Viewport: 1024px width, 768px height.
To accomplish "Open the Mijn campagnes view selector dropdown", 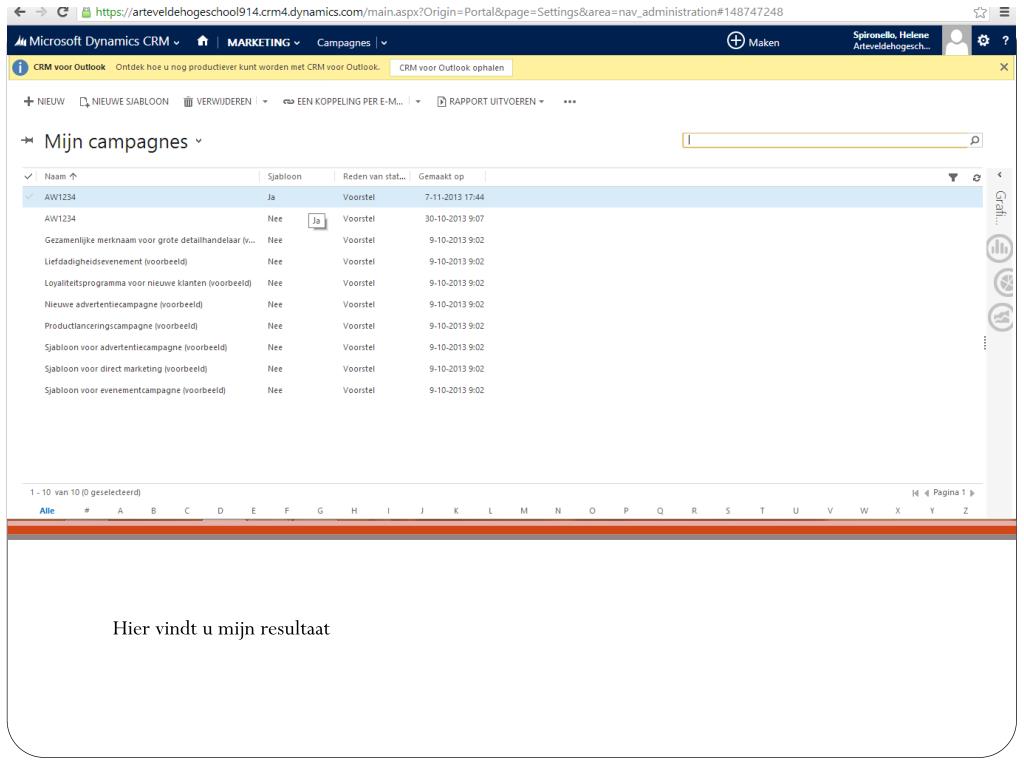I will coord(199,142).
